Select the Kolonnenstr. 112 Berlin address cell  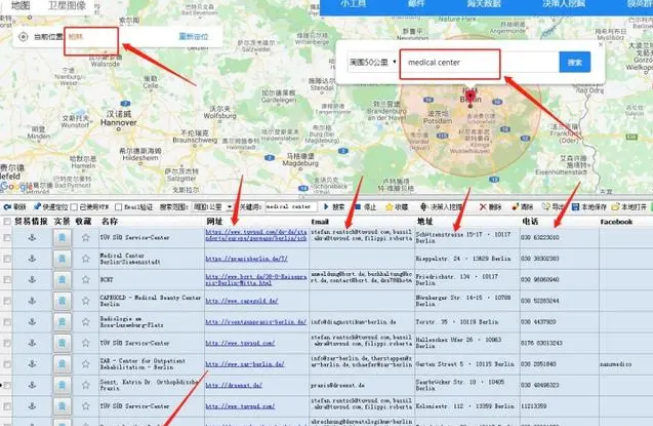pos(467,406)
